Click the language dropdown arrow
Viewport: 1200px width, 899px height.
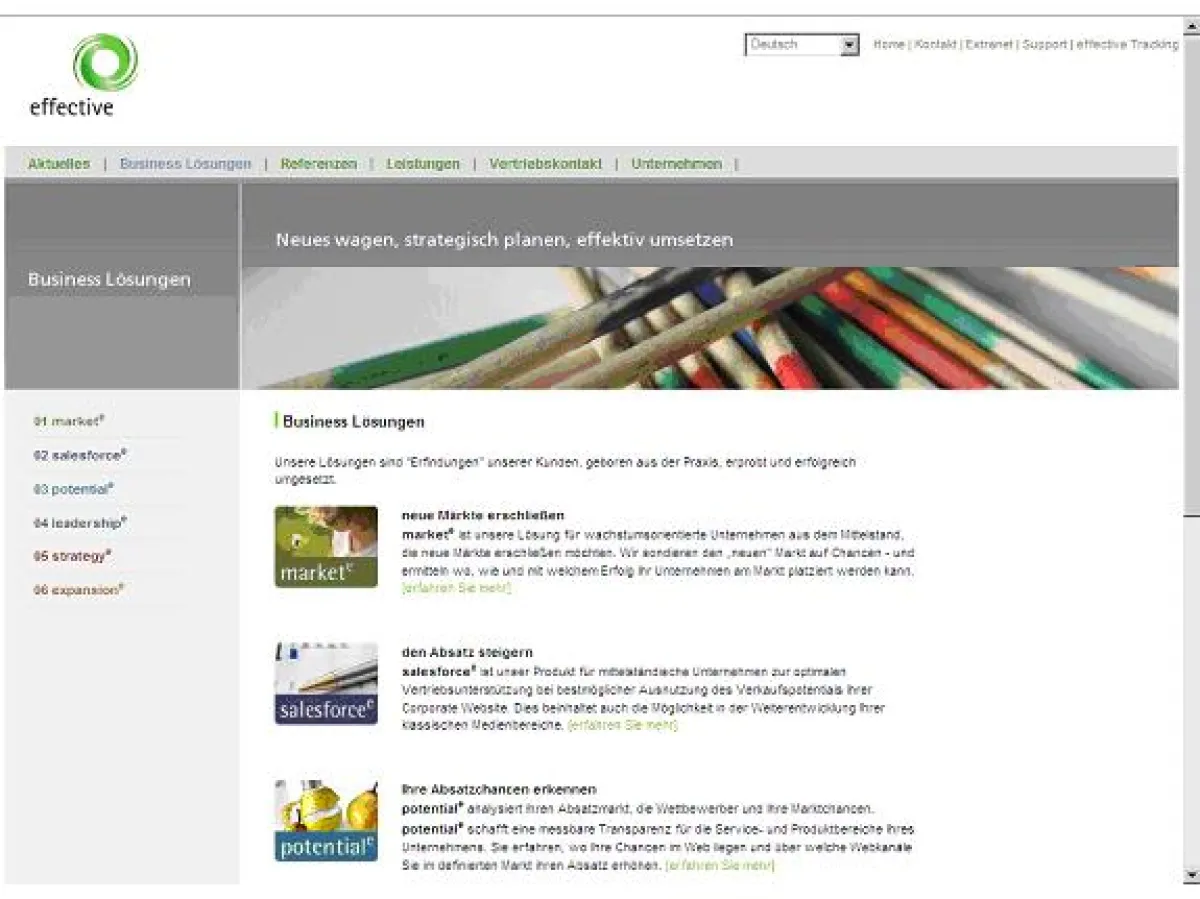[849, 44]
